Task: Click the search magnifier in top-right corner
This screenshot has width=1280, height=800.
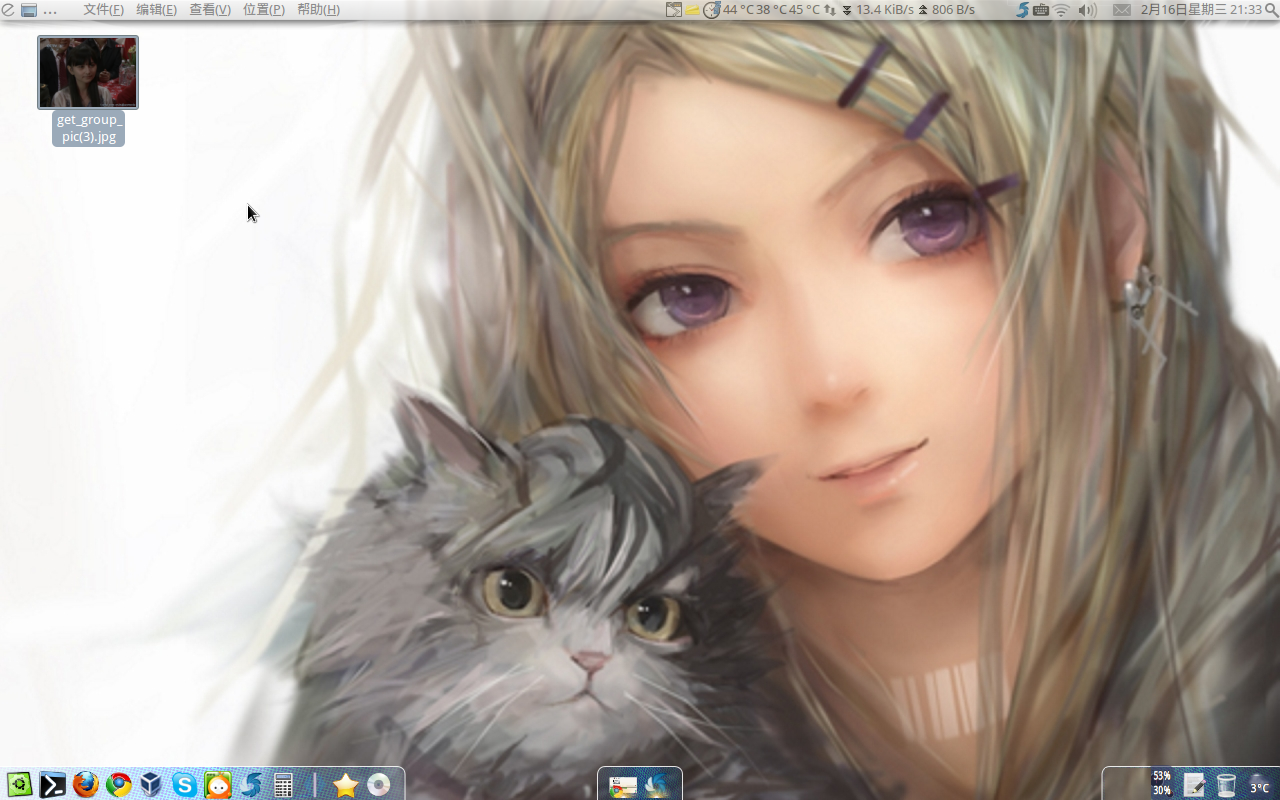Action: pyautogui.click(x=1271, y=10)
